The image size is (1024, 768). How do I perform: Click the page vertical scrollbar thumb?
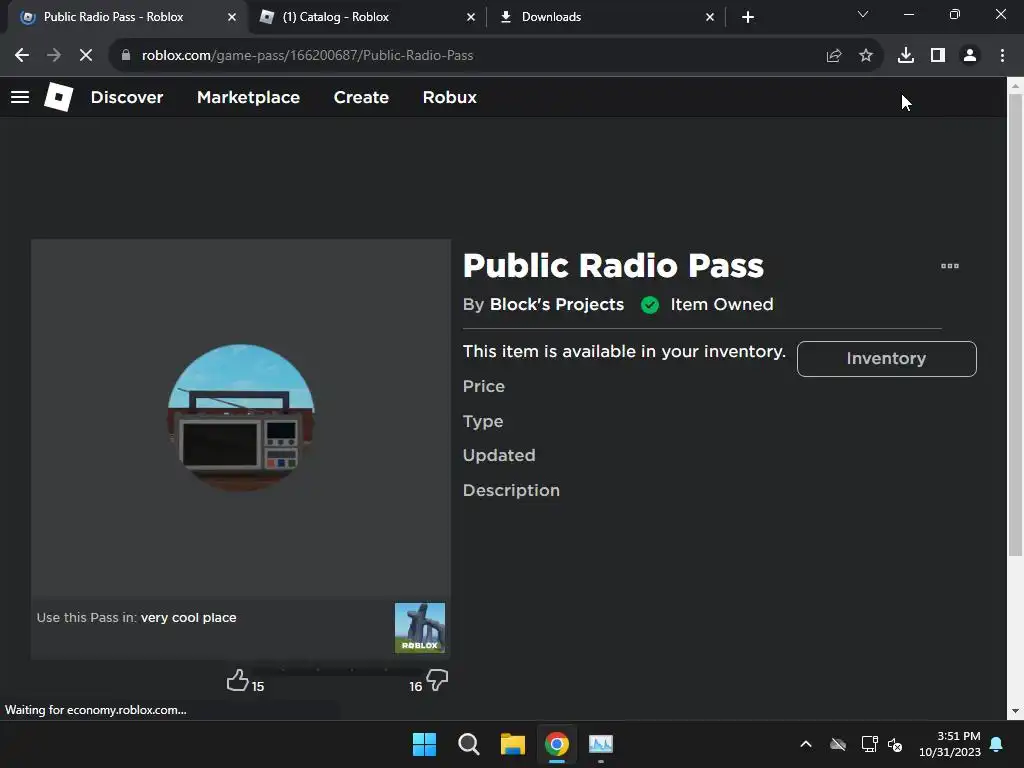coord(1015,325)
